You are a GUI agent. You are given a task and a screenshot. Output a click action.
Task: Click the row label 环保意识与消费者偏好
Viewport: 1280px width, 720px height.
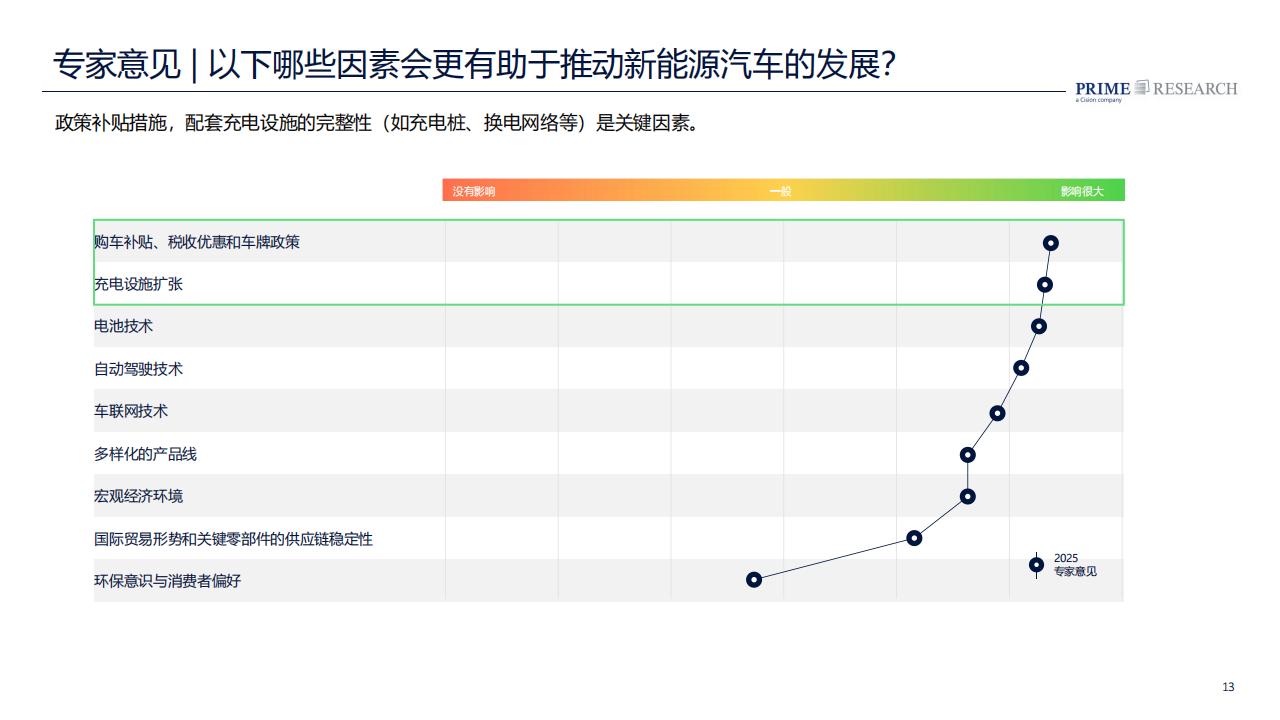[167, 581]
